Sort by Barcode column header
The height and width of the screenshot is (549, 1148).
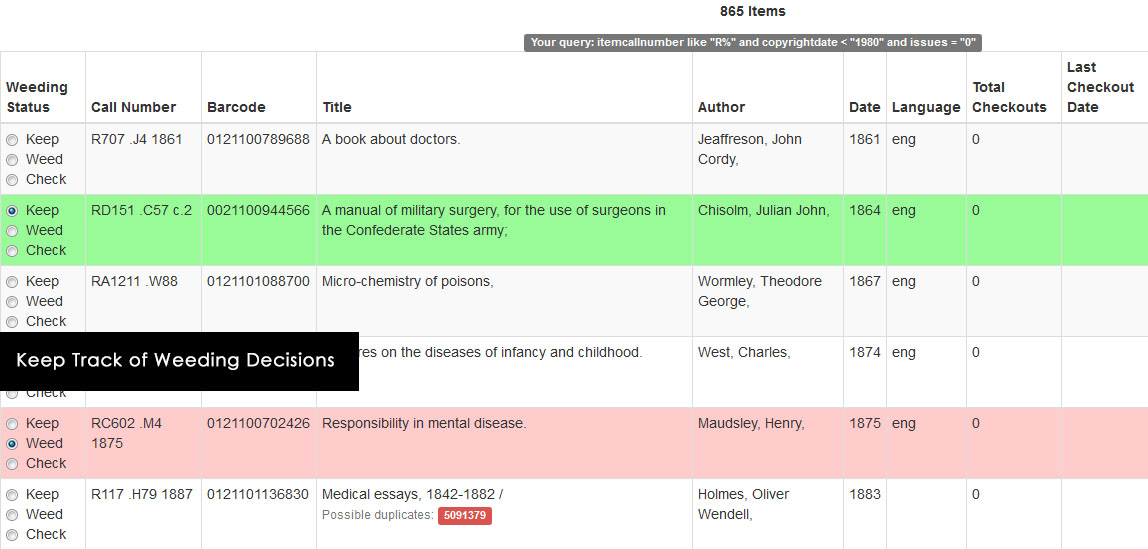pyautogui.click(x=236, y=107)
